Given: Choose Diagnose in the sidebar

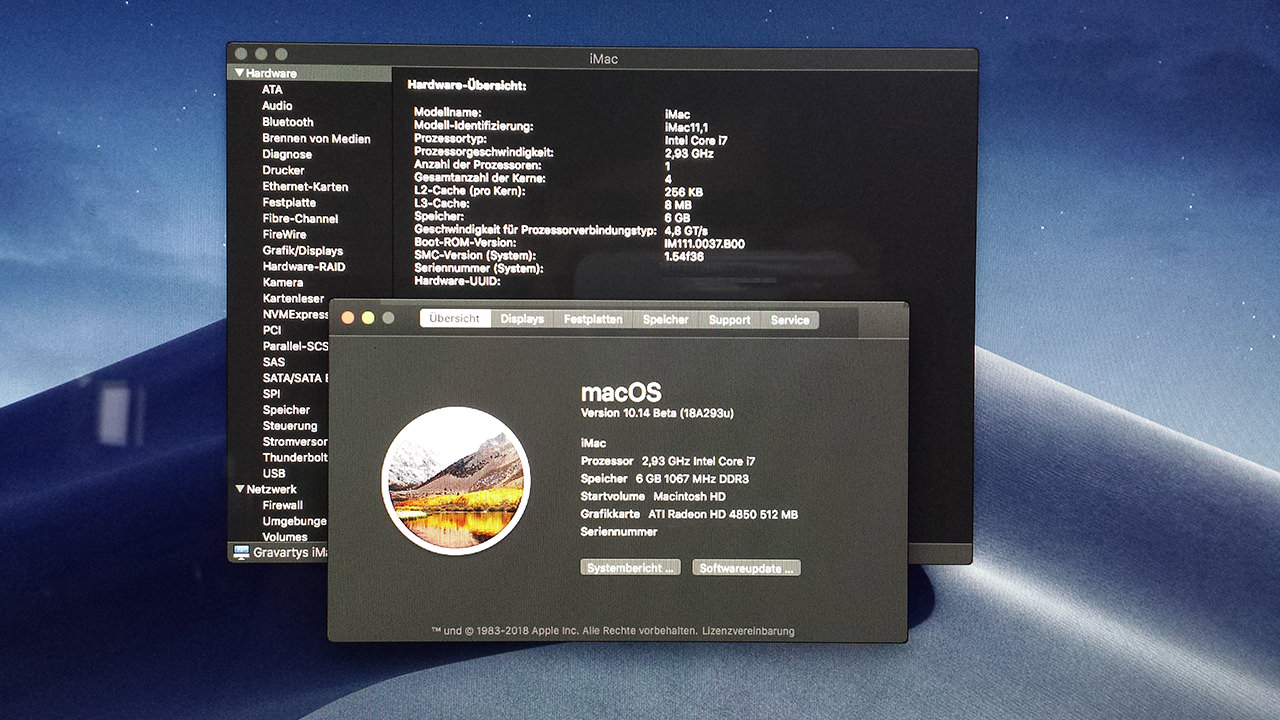Looking at the screenshot, I should 287,154.
